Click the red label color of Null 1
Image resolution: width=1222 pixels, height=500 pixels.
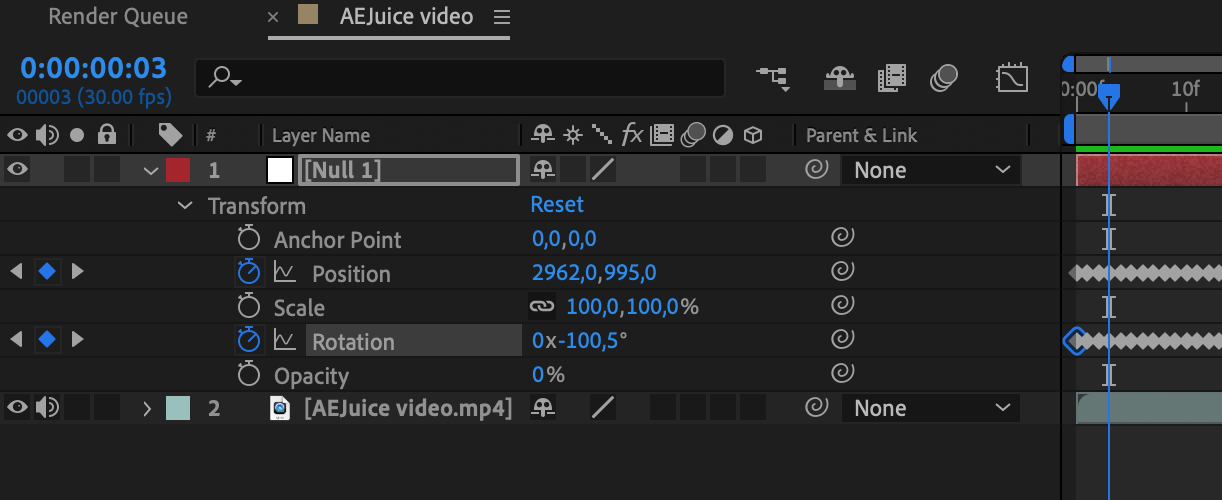(x=178, y=170)
